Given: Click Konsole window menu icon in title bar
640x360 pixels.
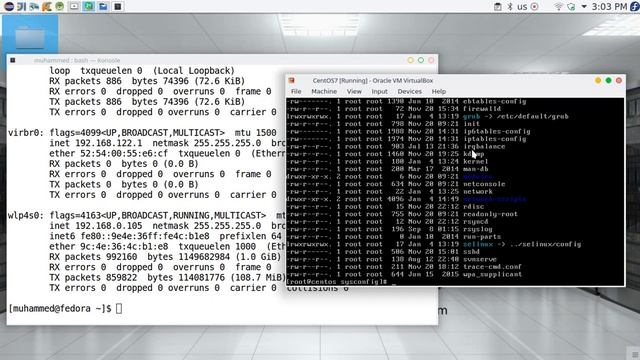Looking at the screenshot, I should (x=13, y=60).
